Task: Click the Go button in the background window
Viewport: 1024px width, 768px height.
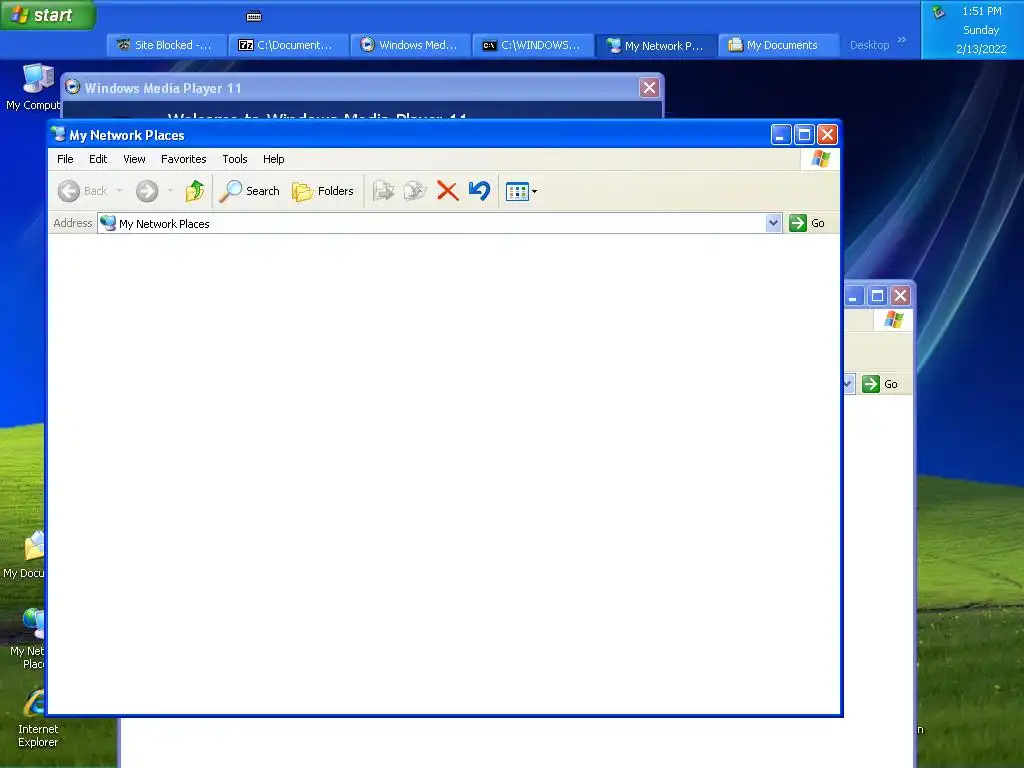Action: click(880, 384)
